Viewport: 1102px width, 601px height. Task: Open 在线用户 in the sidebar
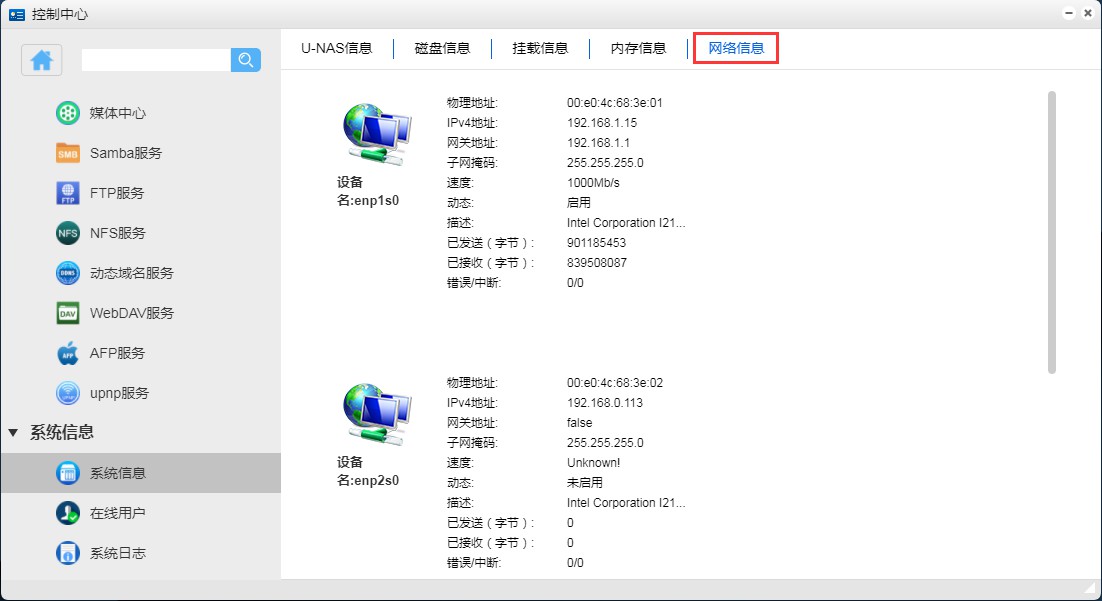tap(117, 513)
